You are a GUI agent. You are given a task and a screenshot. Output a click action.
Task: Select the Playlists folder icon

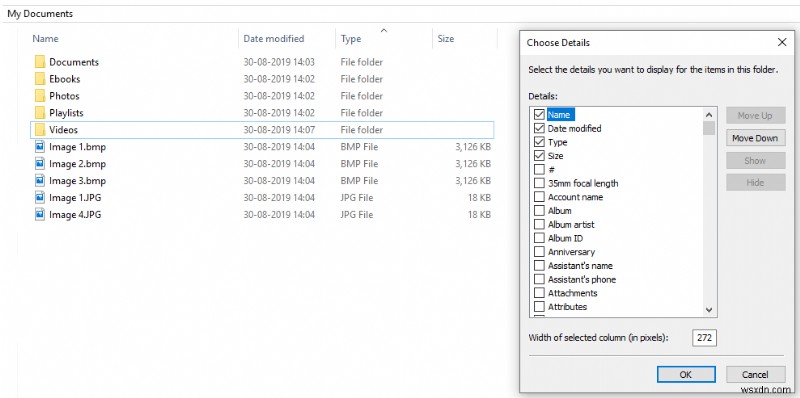[40, 113]
